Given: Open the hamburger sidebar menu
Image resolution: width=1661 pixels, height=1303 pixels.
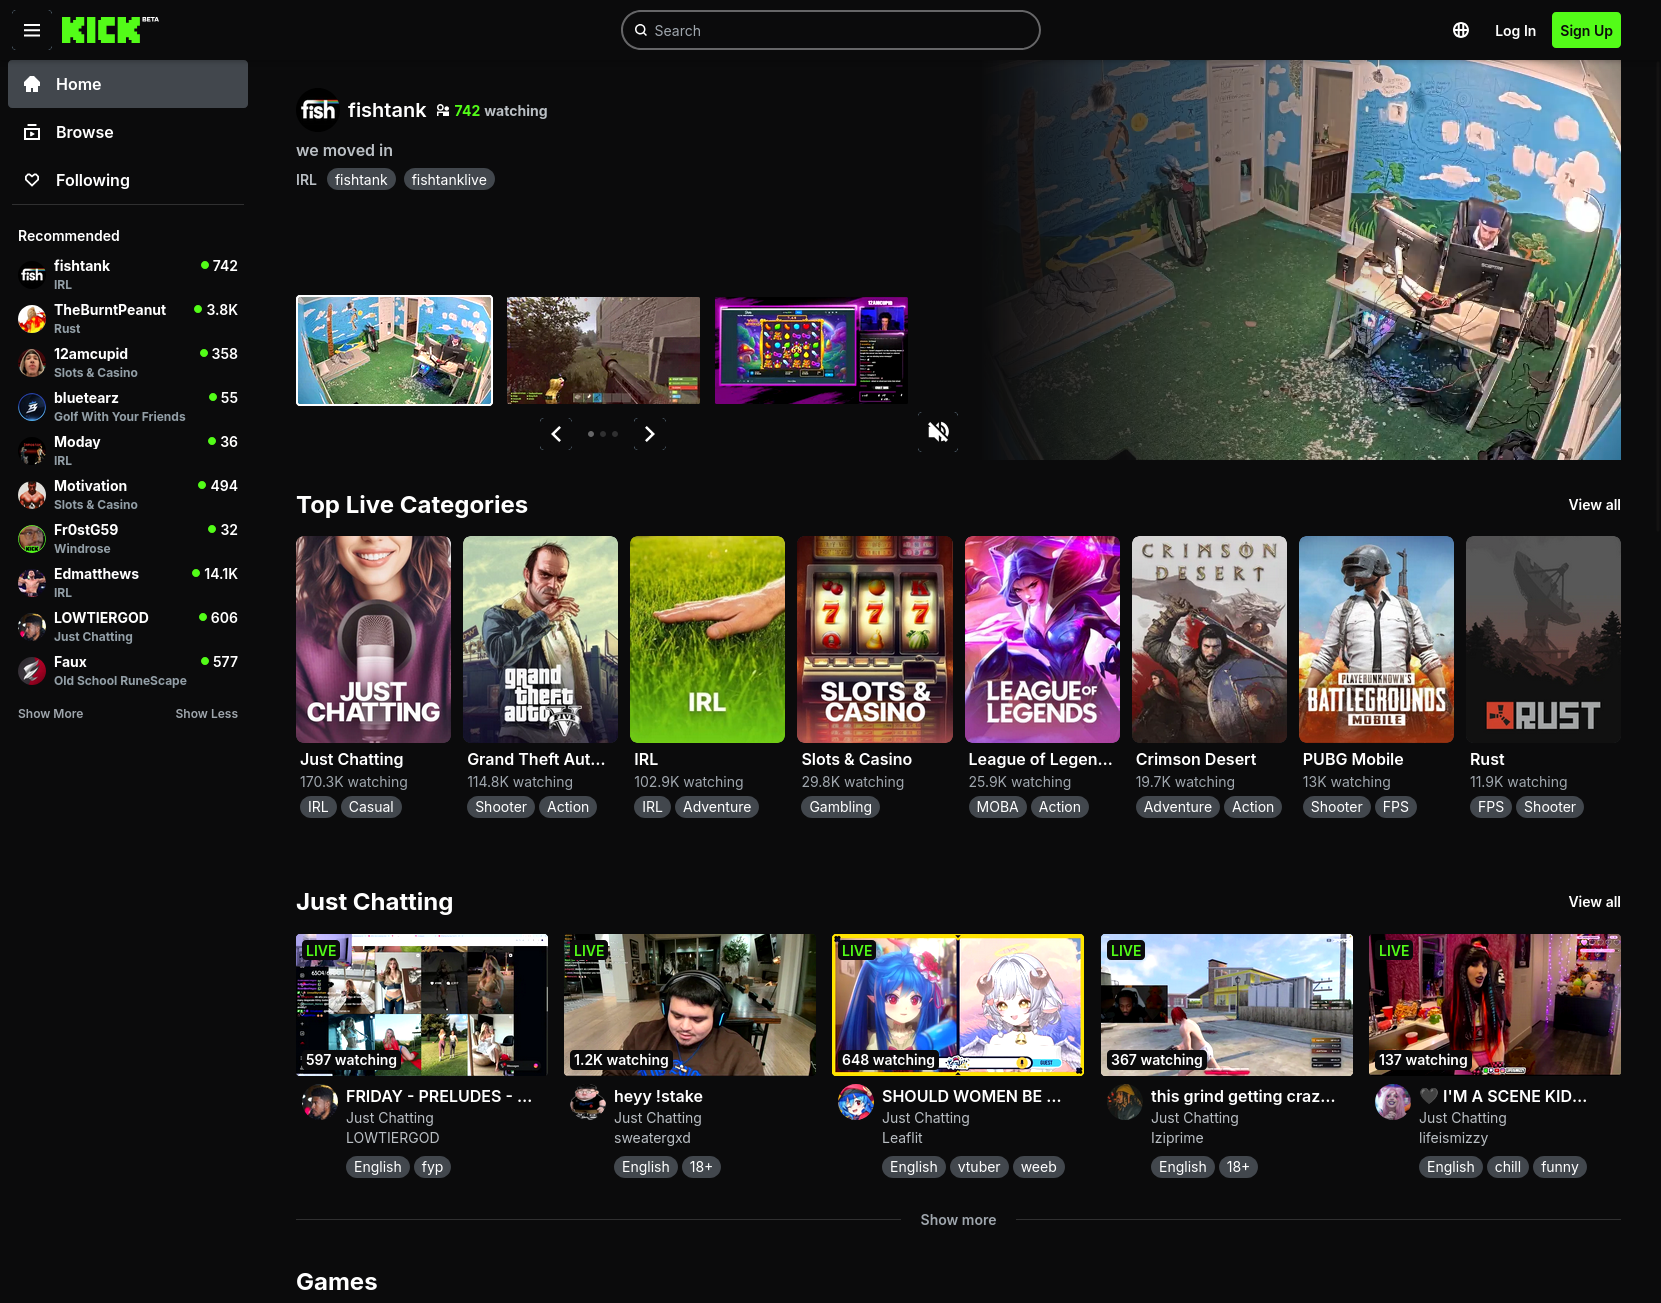Looking at the screenshot, I should click(32, 30).
